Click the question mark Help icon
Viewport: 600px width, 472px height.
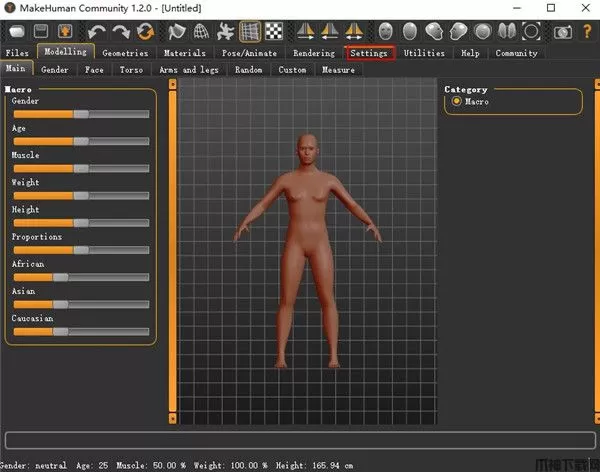point(586,31)
